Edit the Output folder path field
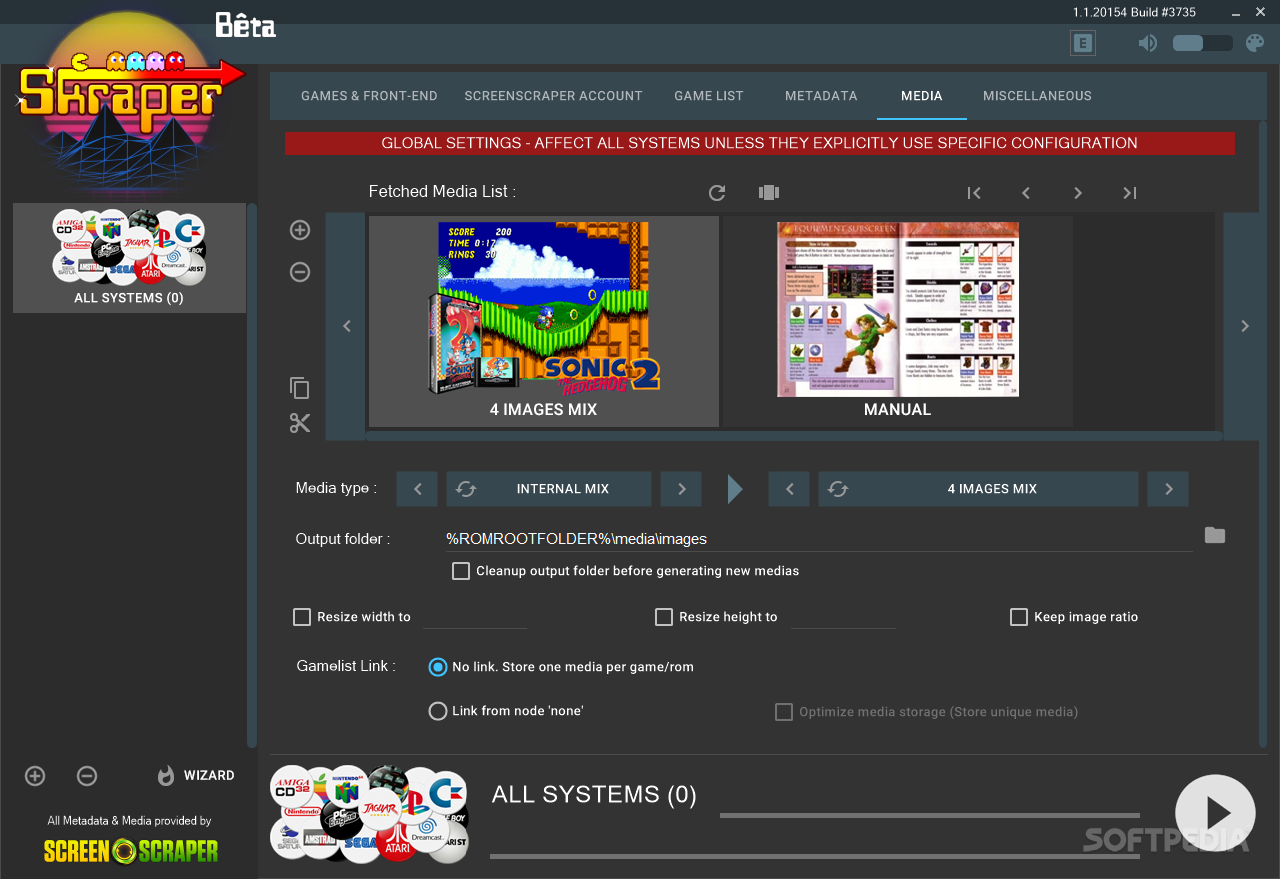This screenshot has height=879, width=1280. [819, 539]
